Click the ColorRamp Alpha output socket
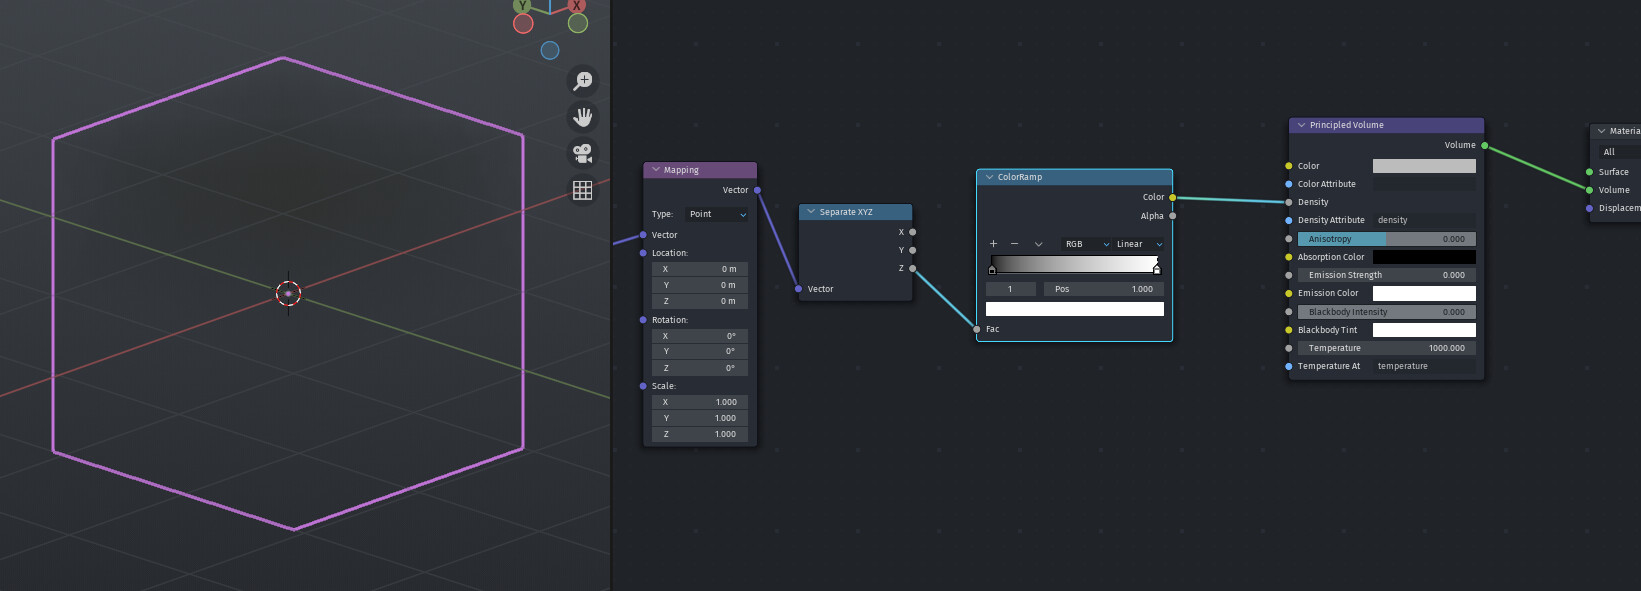Viewport: 1641px width, 591px height. tap(1172, 216)
